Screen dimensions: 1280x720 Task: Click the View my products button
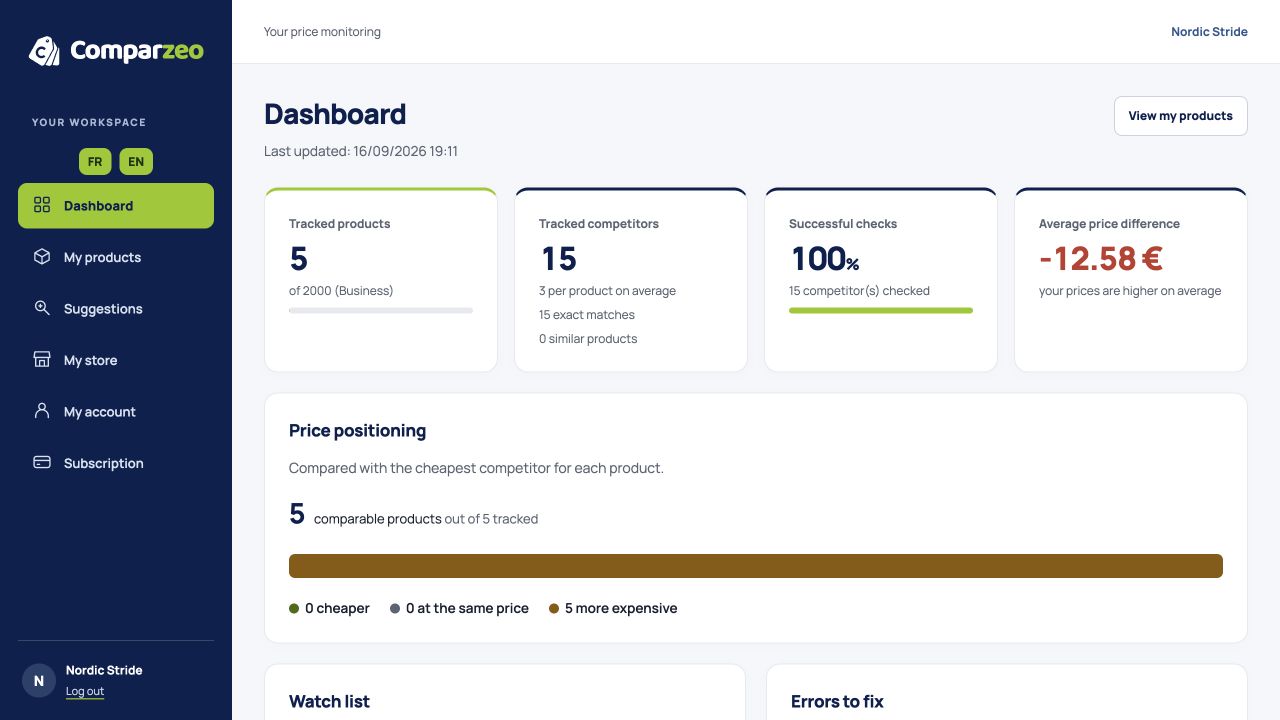coord(1181,116)
